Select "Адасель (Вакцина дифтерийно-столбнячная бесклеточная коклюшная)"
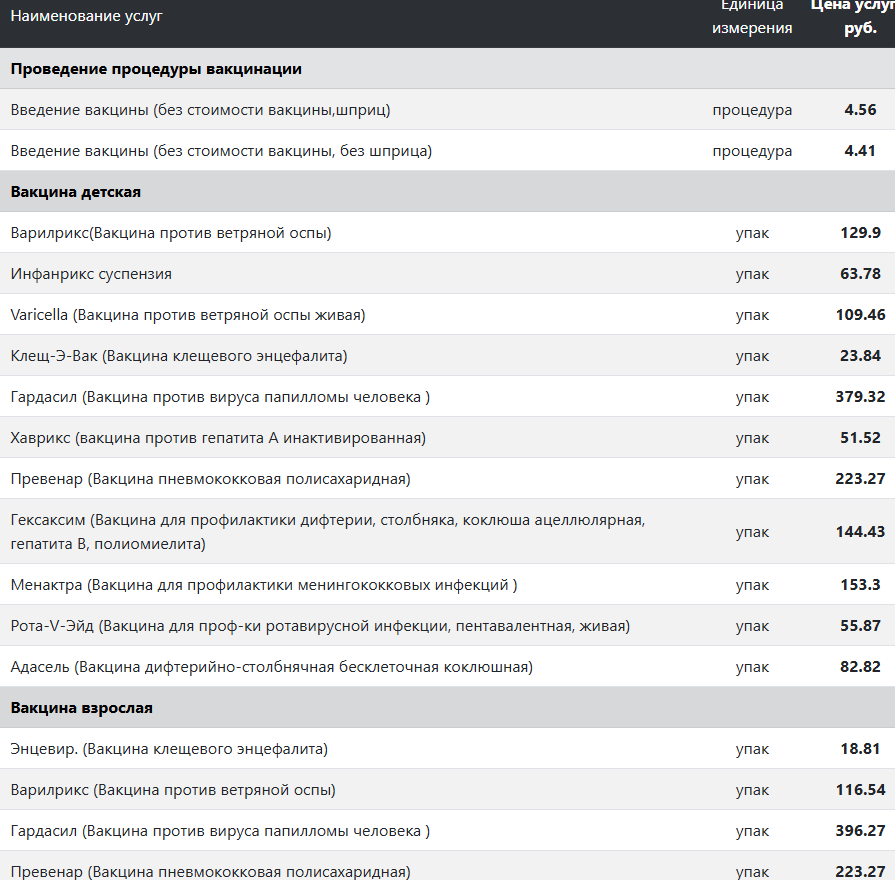Viewport: 895px width, 880px height. [272, 667]
